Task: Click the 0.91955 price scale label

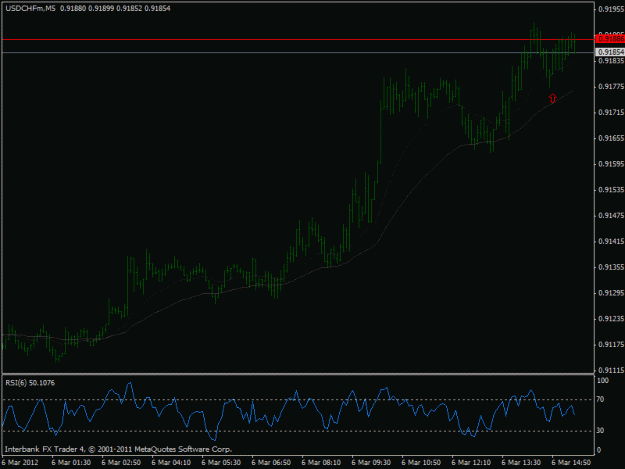Action: coord(611,9)
